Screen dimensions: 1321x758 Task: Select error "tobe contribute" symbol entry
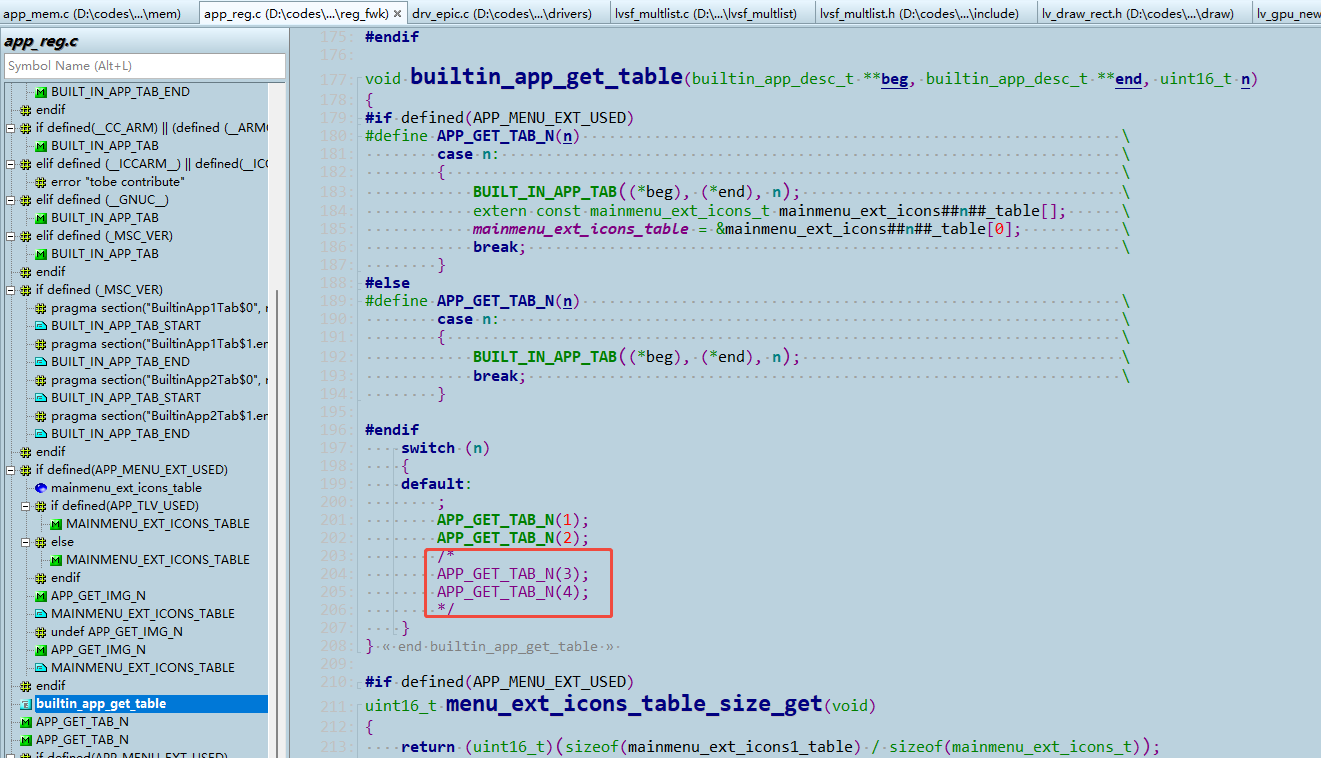click(x=118, y=182)
